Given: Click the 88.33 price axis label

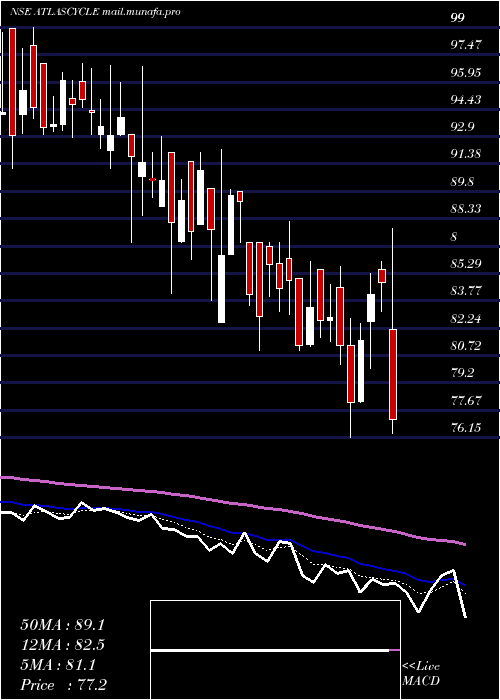Looking at the screenshot, I should pos(466,209).
